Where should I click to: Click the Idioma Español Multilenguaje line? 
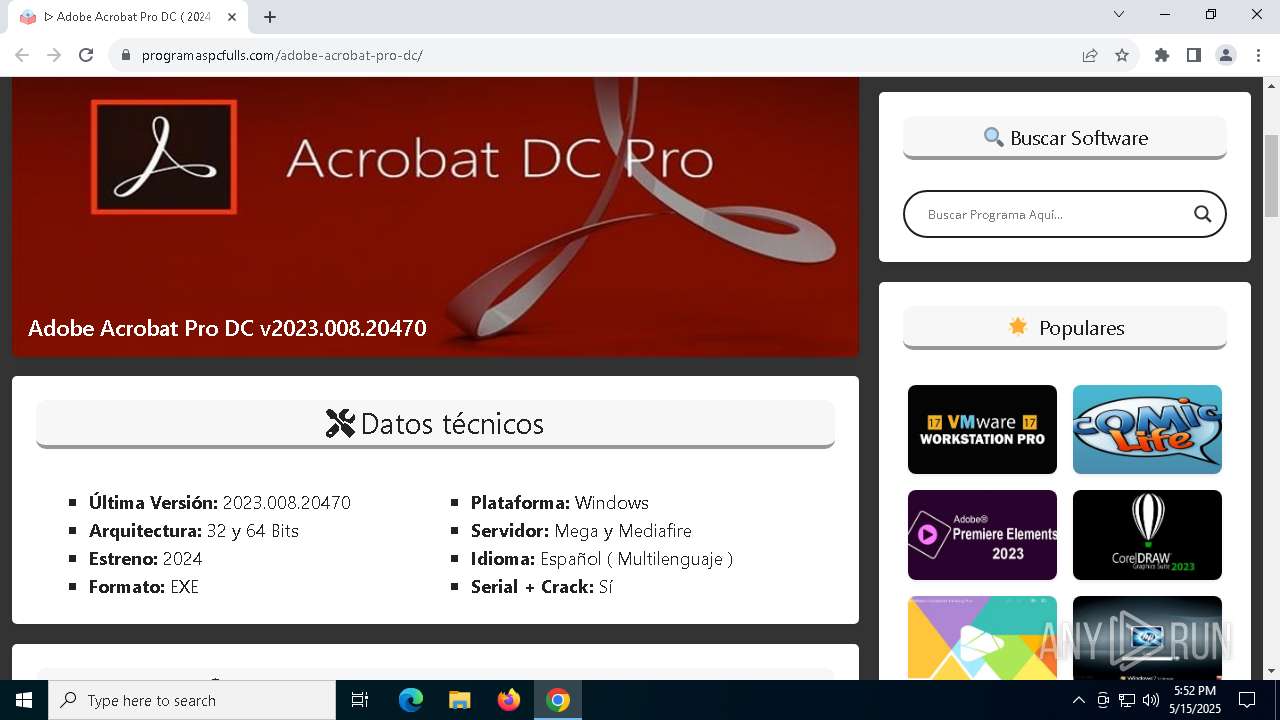click(602, 559)
